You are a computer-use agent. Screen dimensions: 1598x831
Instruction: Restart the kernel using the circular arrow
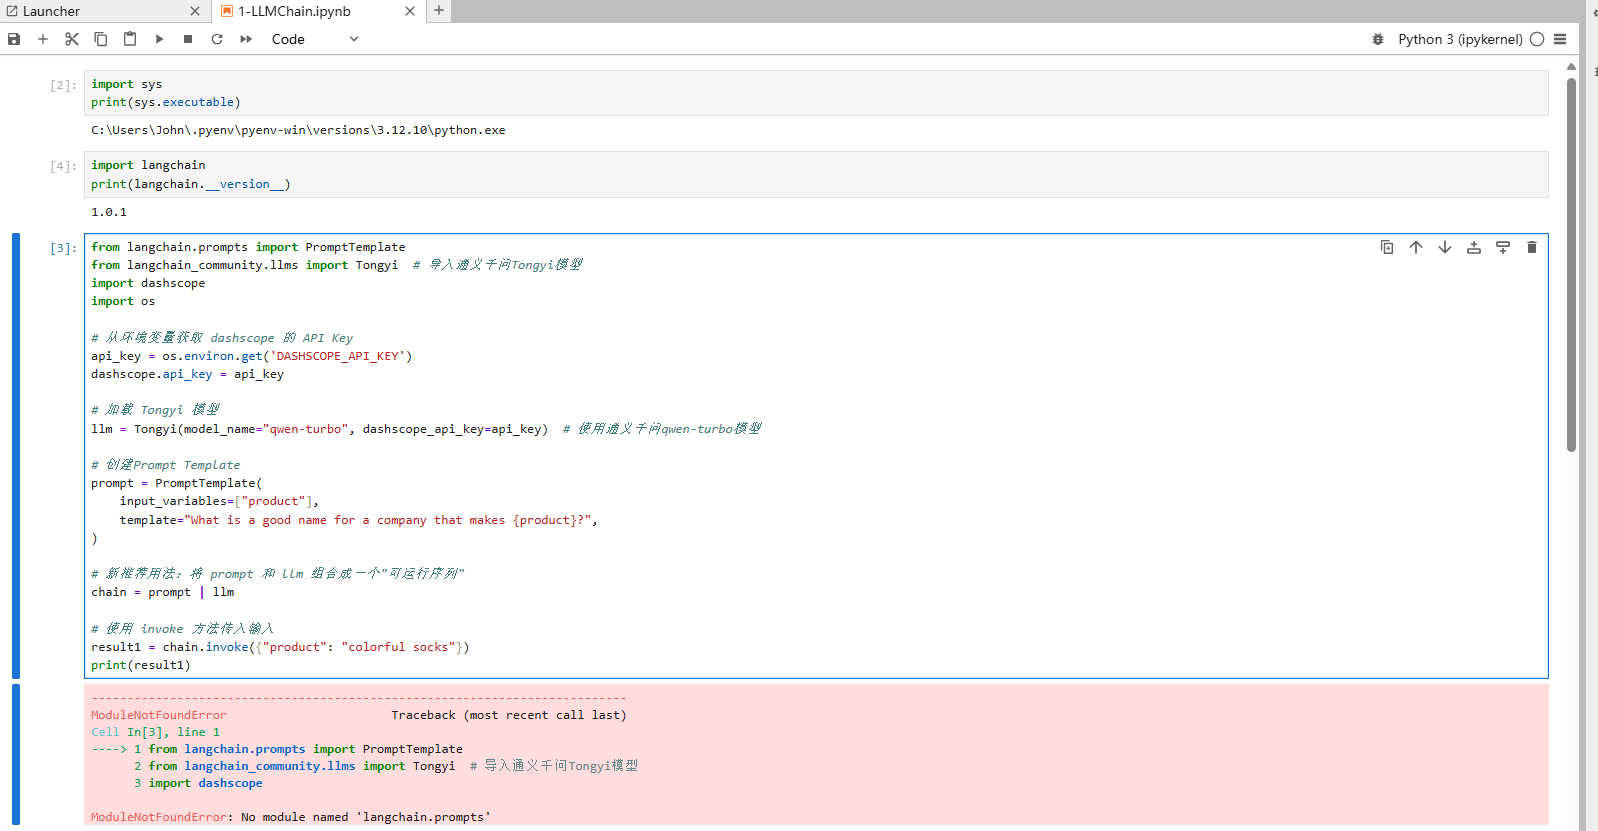pyautogui.click(x=217, y=39)
